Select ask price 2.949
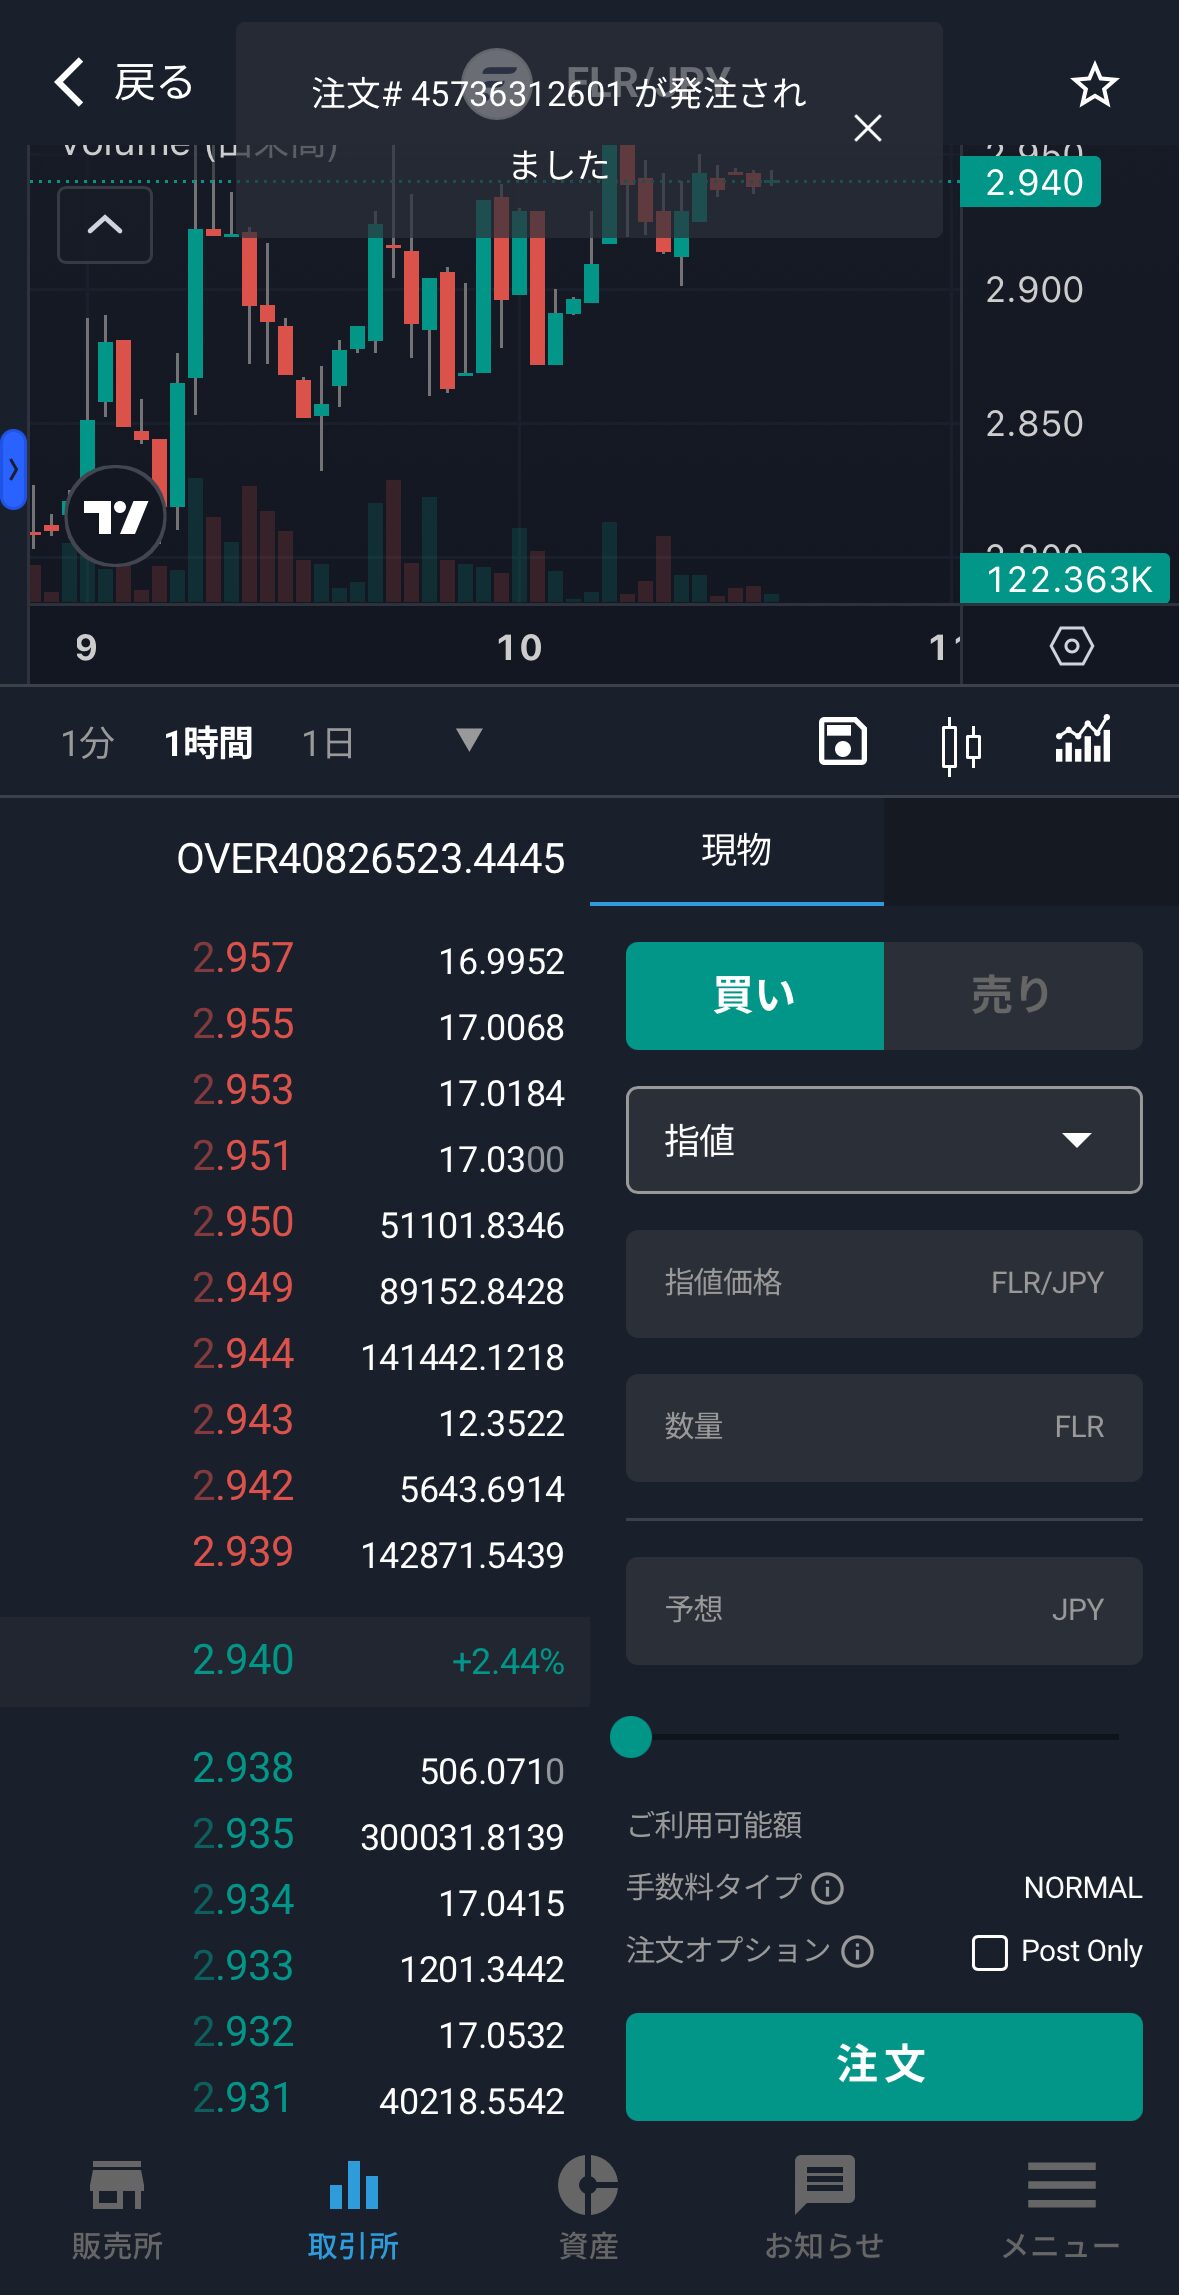1179x2295 pixels. click(x=243, y=1288)
